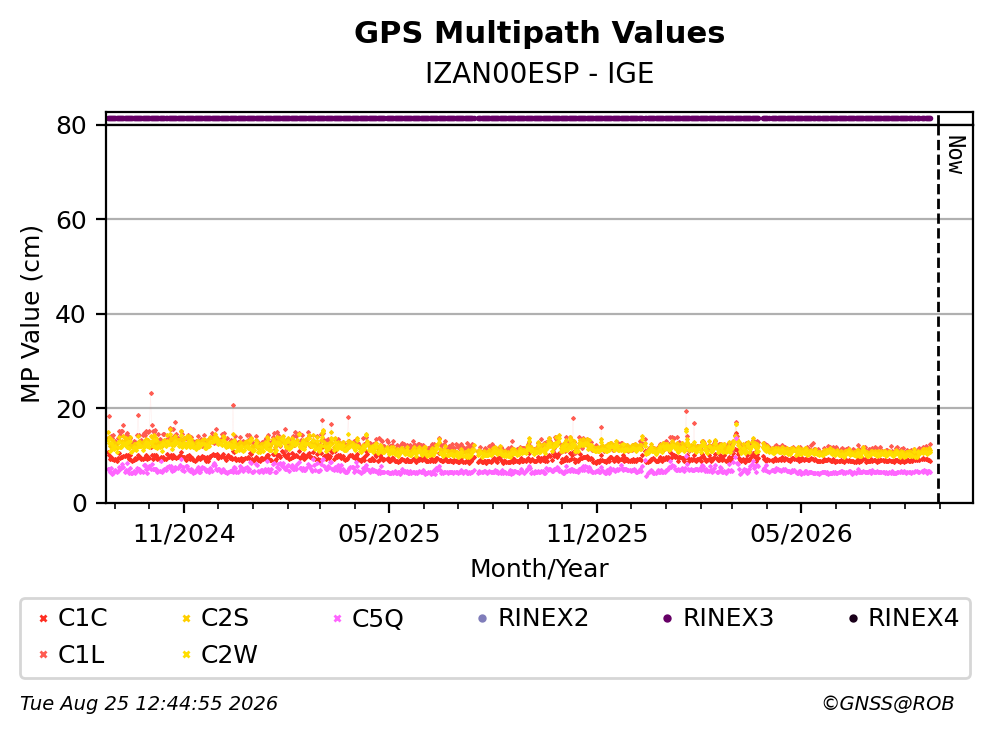Viewport: 993px width, 734px height.
Task: Click the C2S yellow legend marker
Action: 186,619
